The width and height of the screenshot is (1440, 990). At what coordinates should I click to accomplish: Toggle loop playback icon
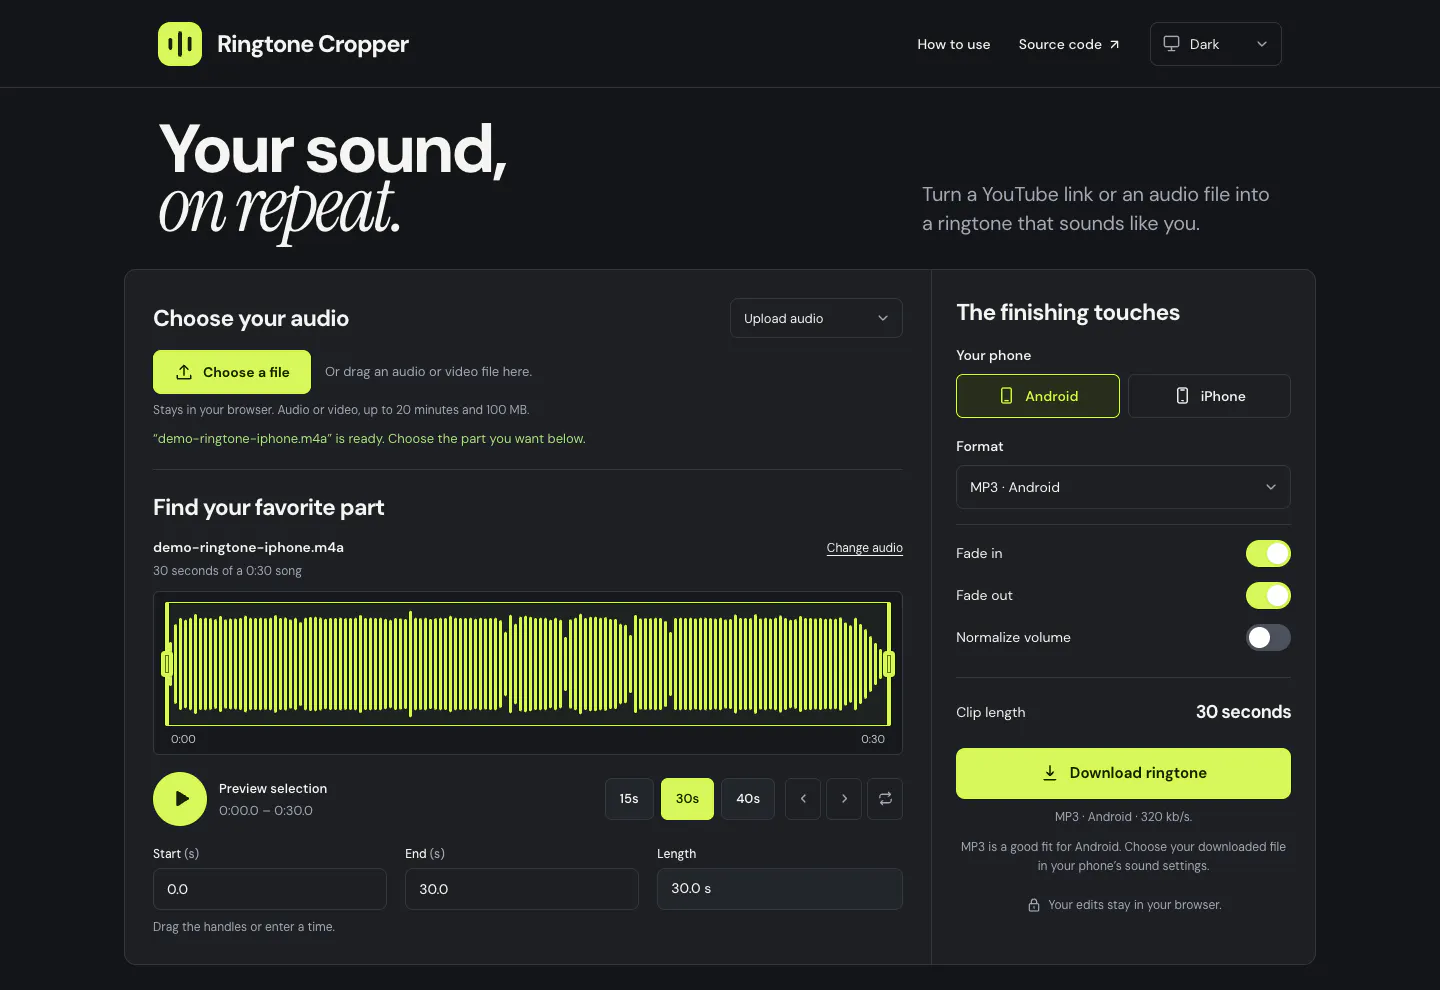coord(885,799)
